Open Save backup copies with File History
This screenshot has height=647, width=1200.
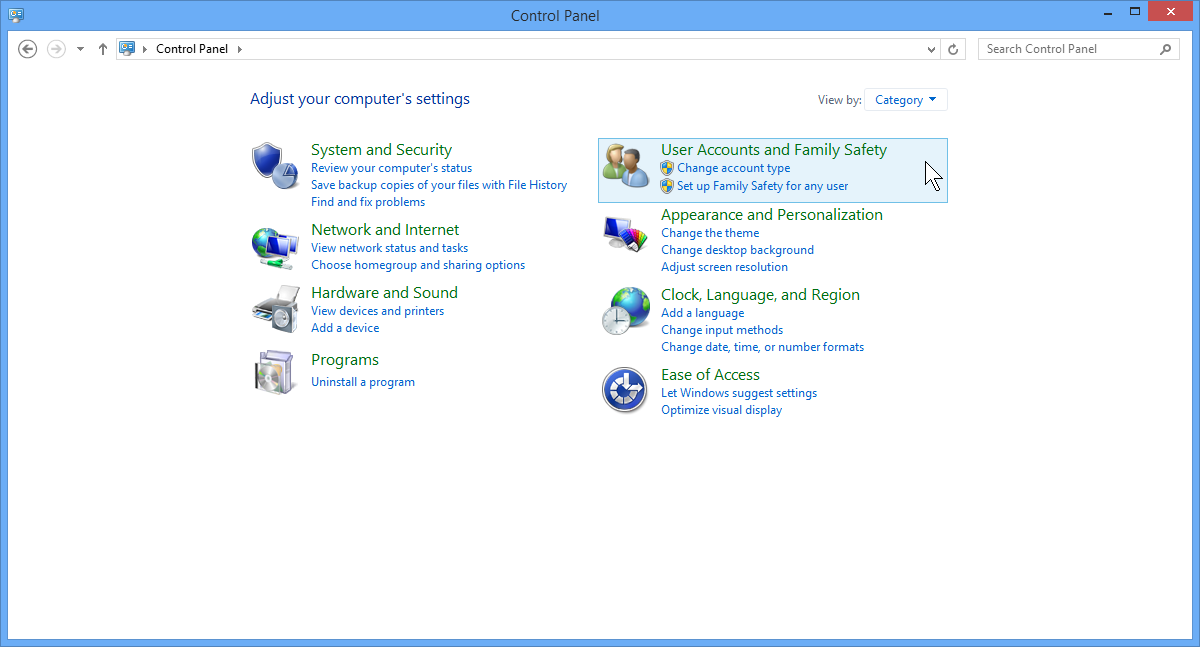[439, 185]
